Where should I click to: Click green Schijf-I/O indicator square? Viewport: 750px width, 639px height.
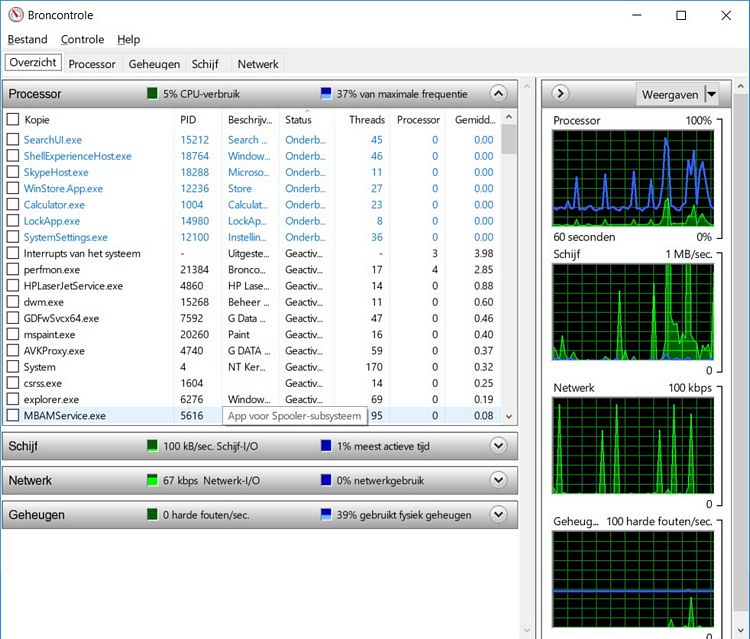(152, 446)
